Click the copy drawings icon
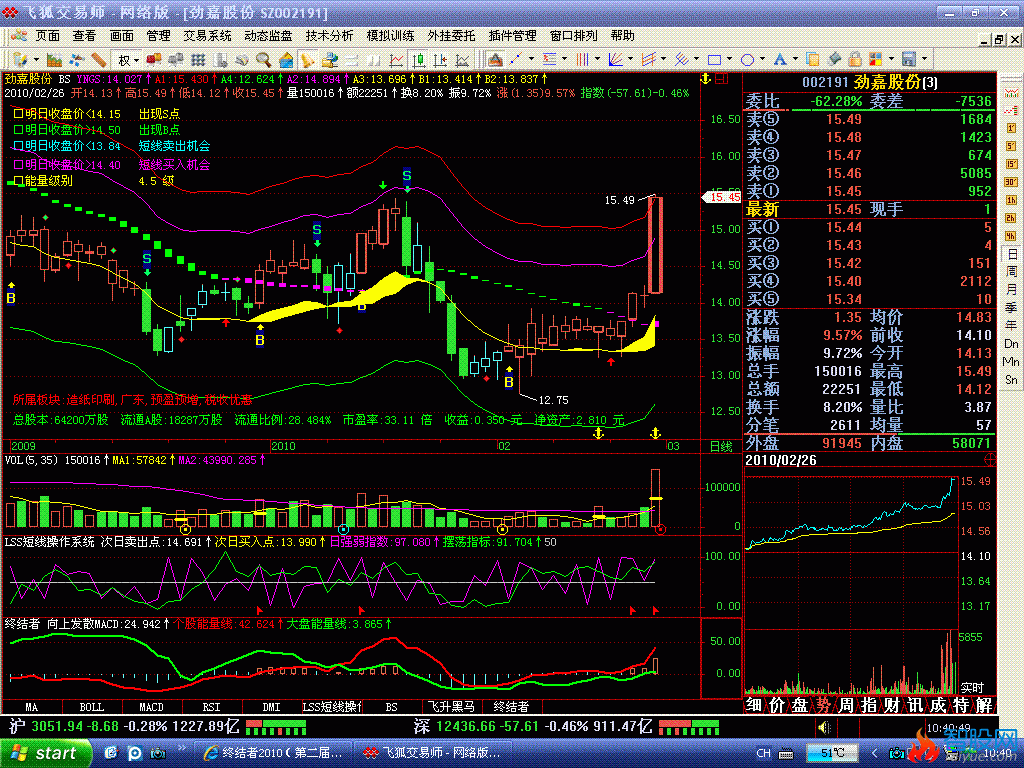 coord(812,60)
